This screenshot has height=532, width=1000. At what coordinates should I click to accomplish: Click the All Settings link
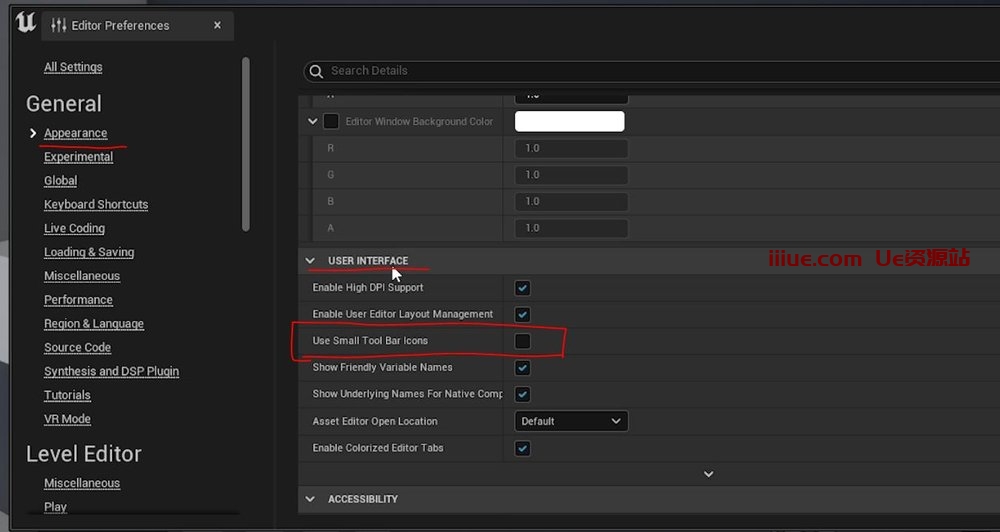tap(73, 67)
